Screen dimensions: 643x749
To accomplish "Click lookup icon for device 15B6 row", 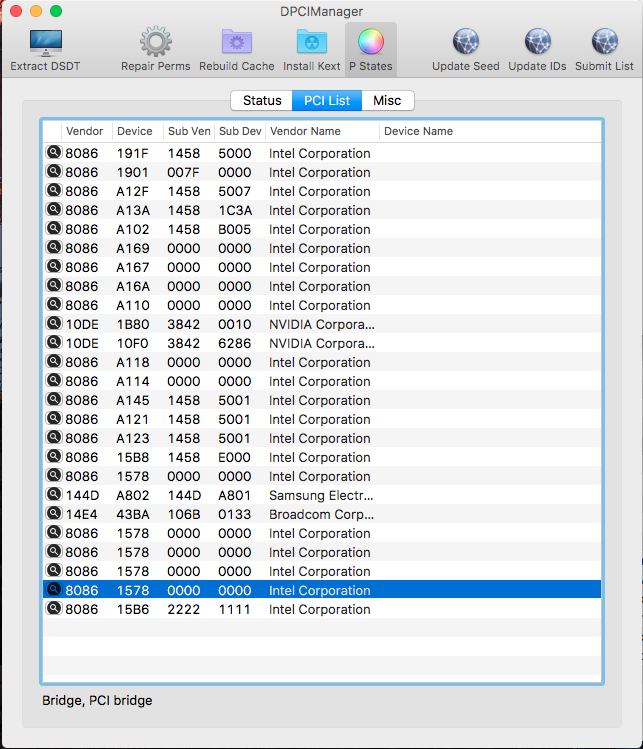I will coord(54,609).
